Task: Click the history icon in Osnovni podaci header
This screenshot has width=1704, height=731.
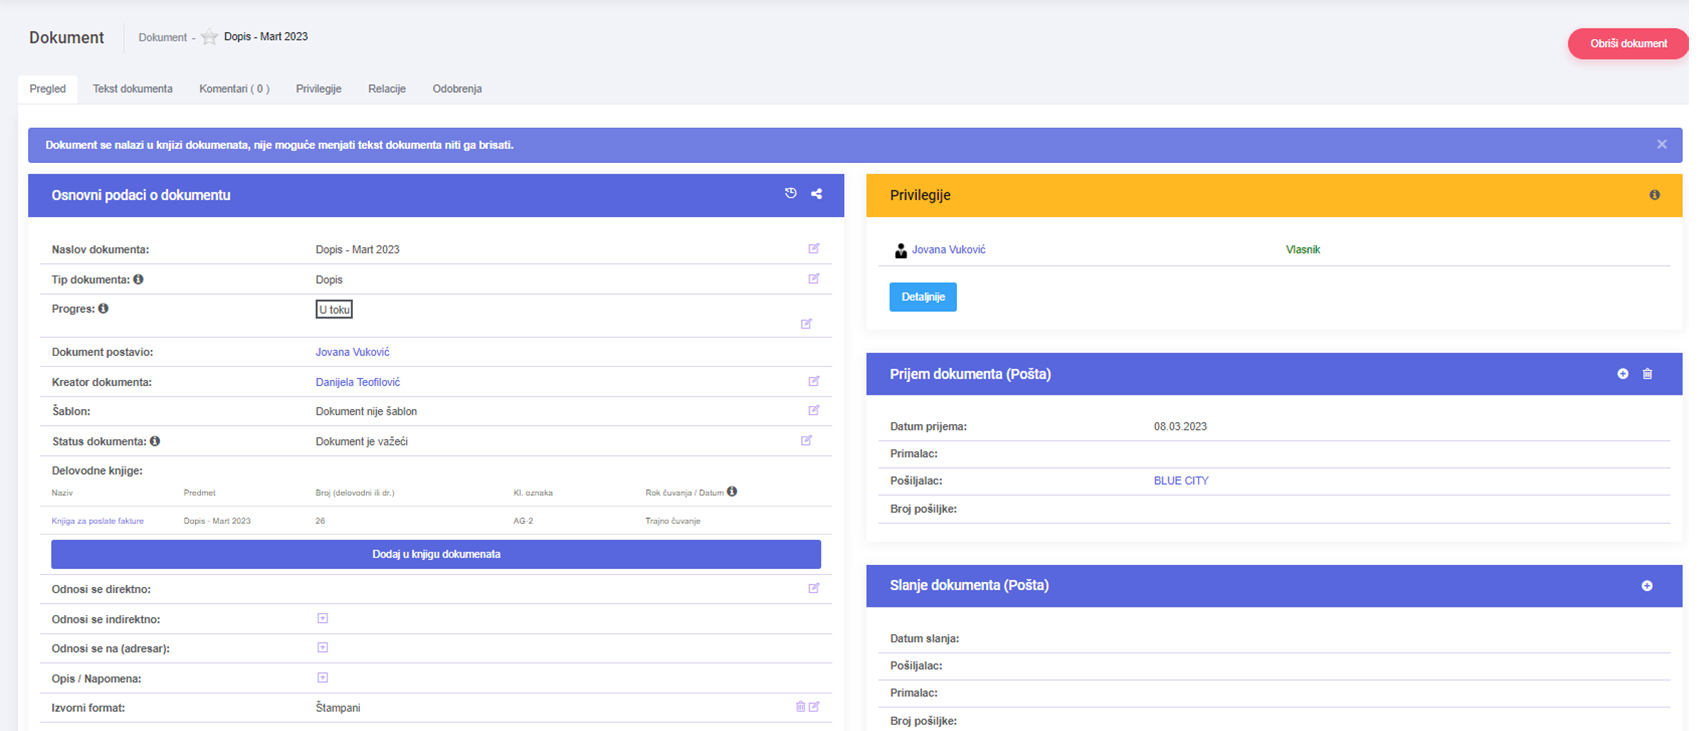Action: click(x=790, y=194)
